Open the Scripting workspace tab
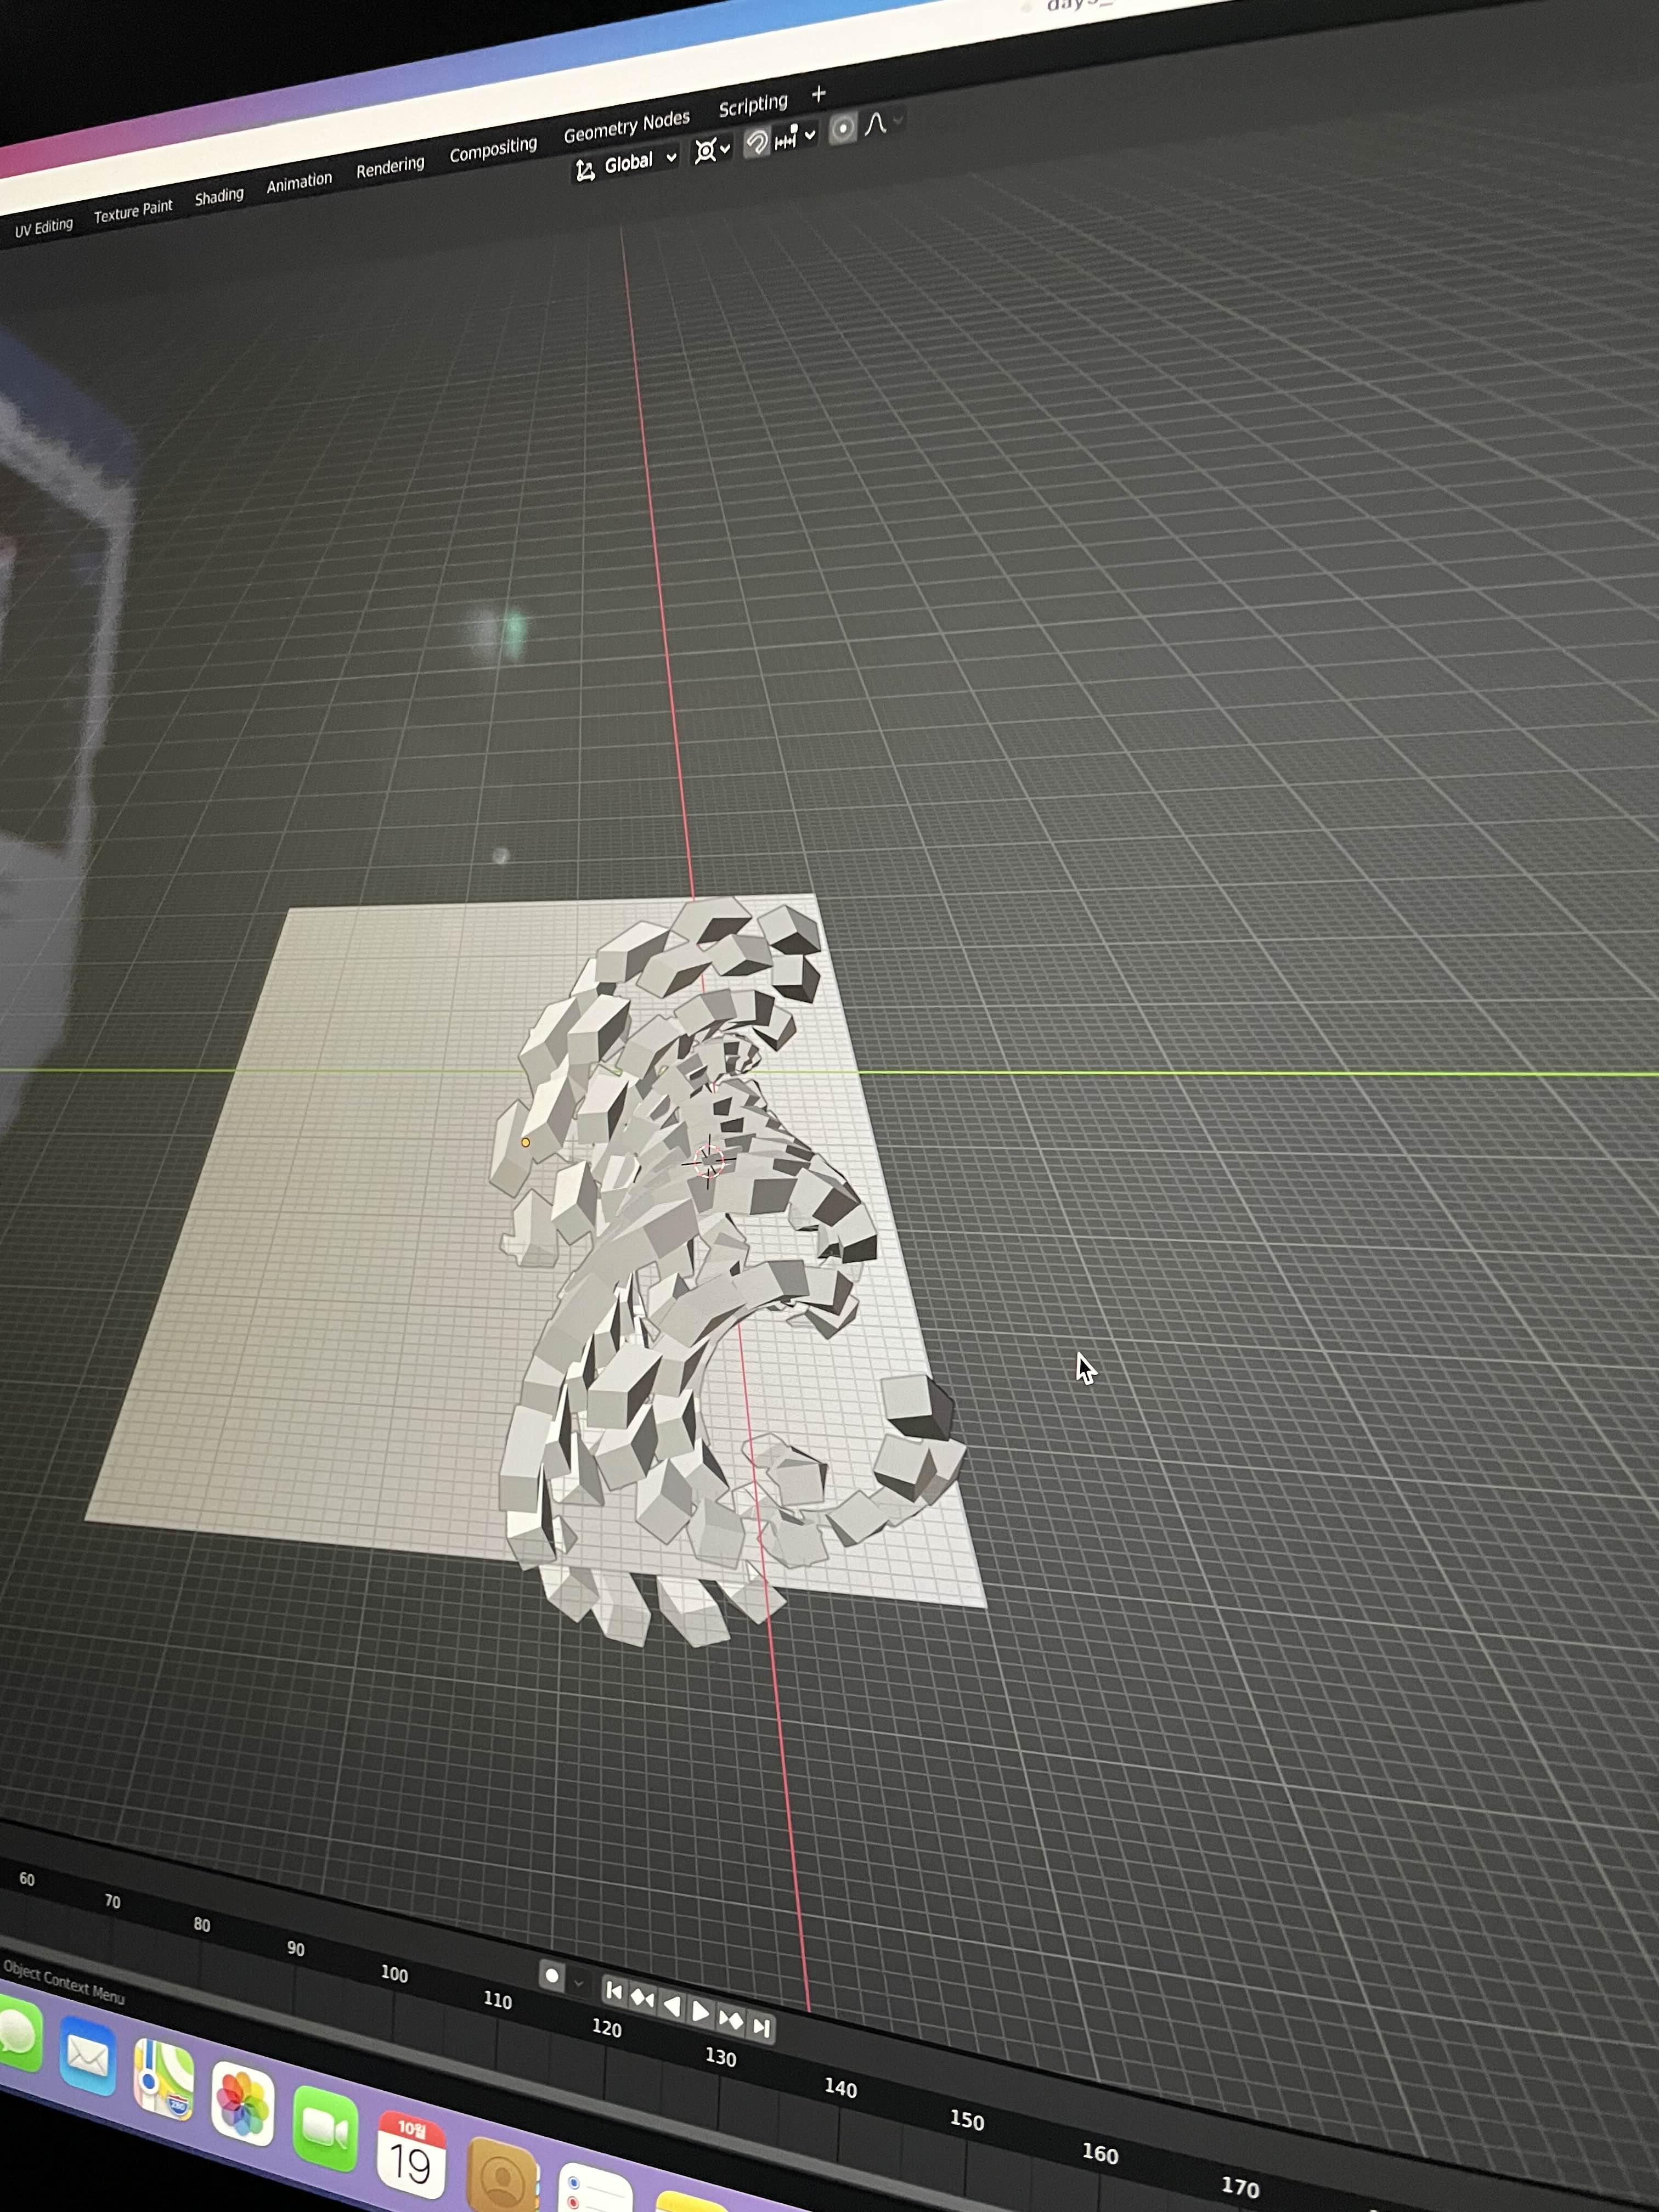Screen dimensions: 1659x2212 click(753, 105)
